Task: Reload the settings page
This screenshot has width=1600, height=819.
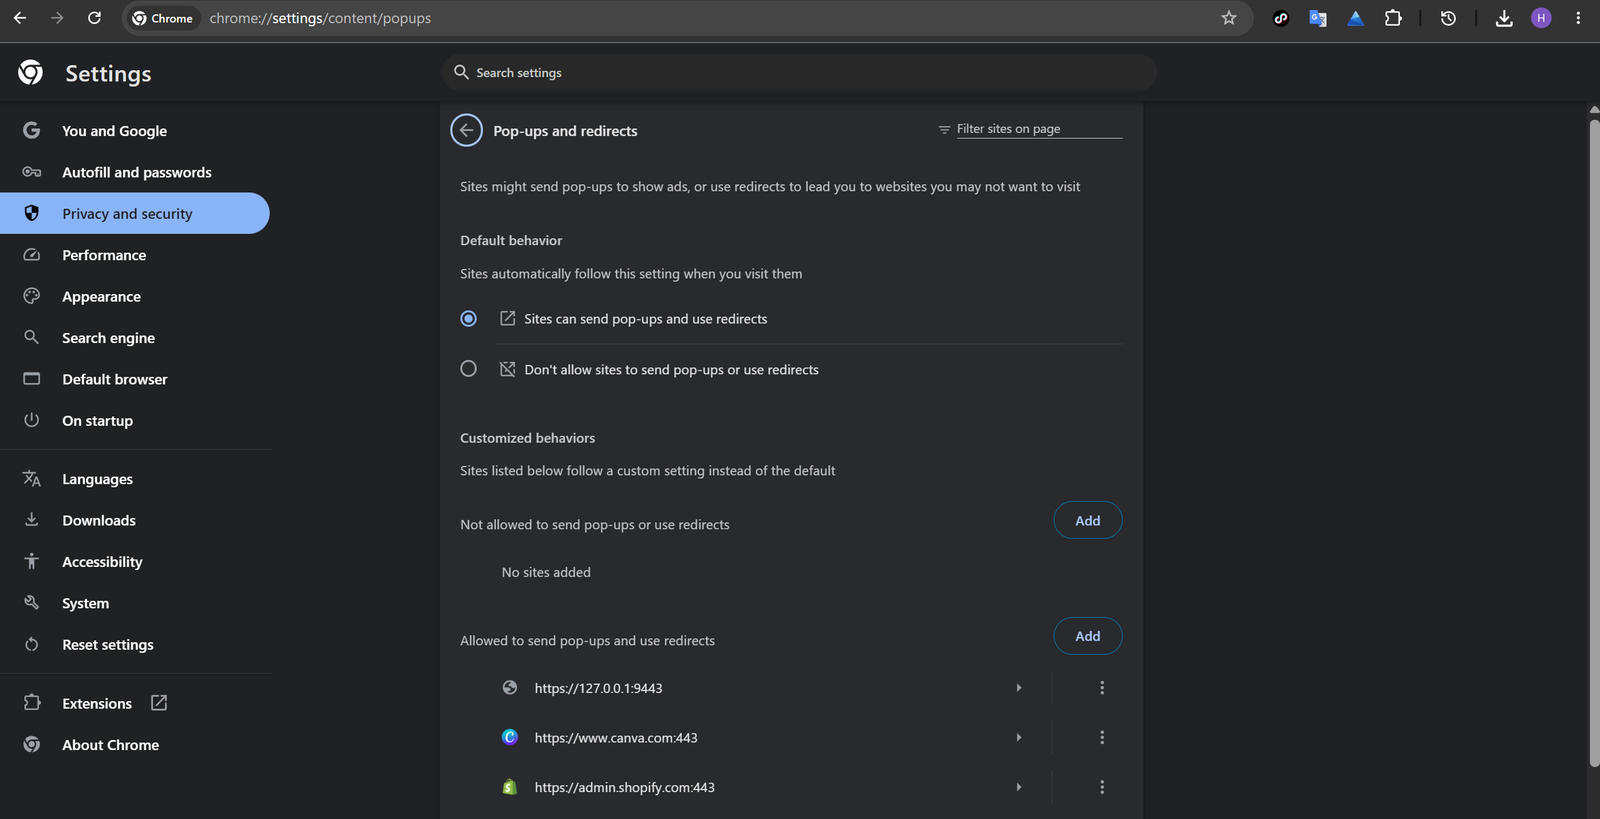Action: (94, 18)
